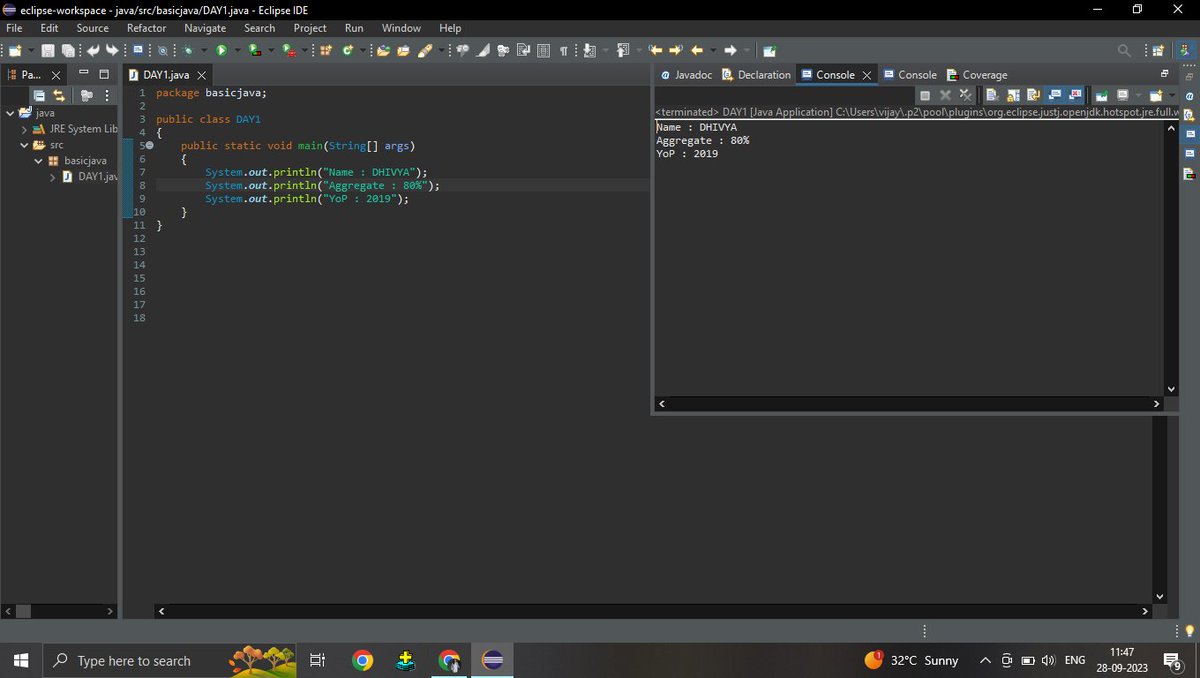Remove all terminated launches in Console

(965, 95)
